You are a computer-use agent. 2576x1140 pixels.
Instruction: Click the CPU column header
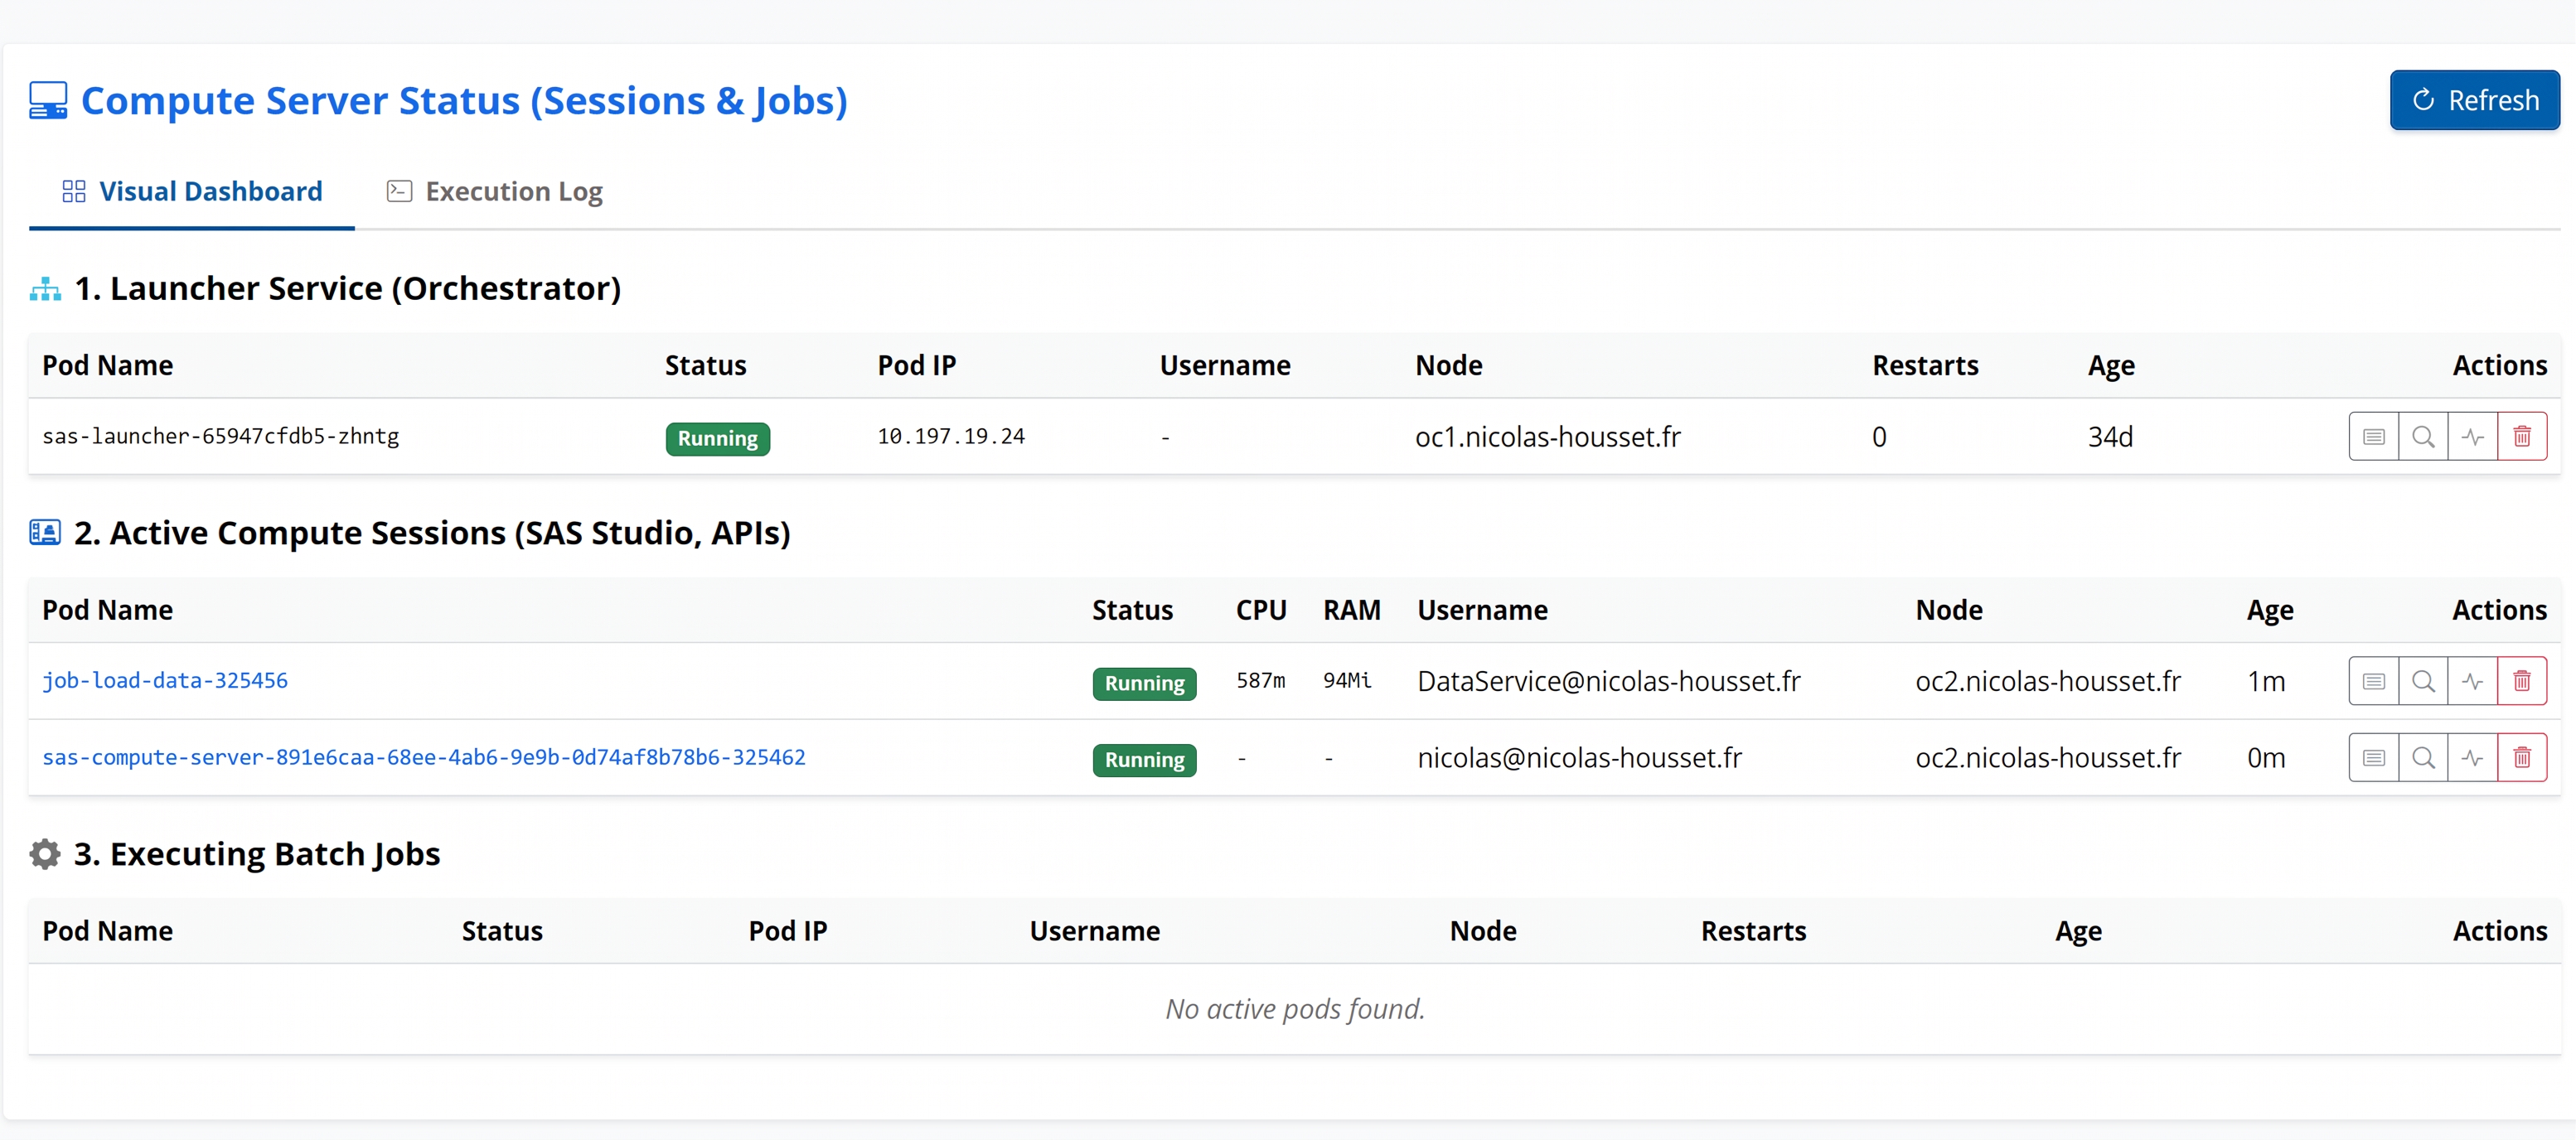(x=1261, y=610)
